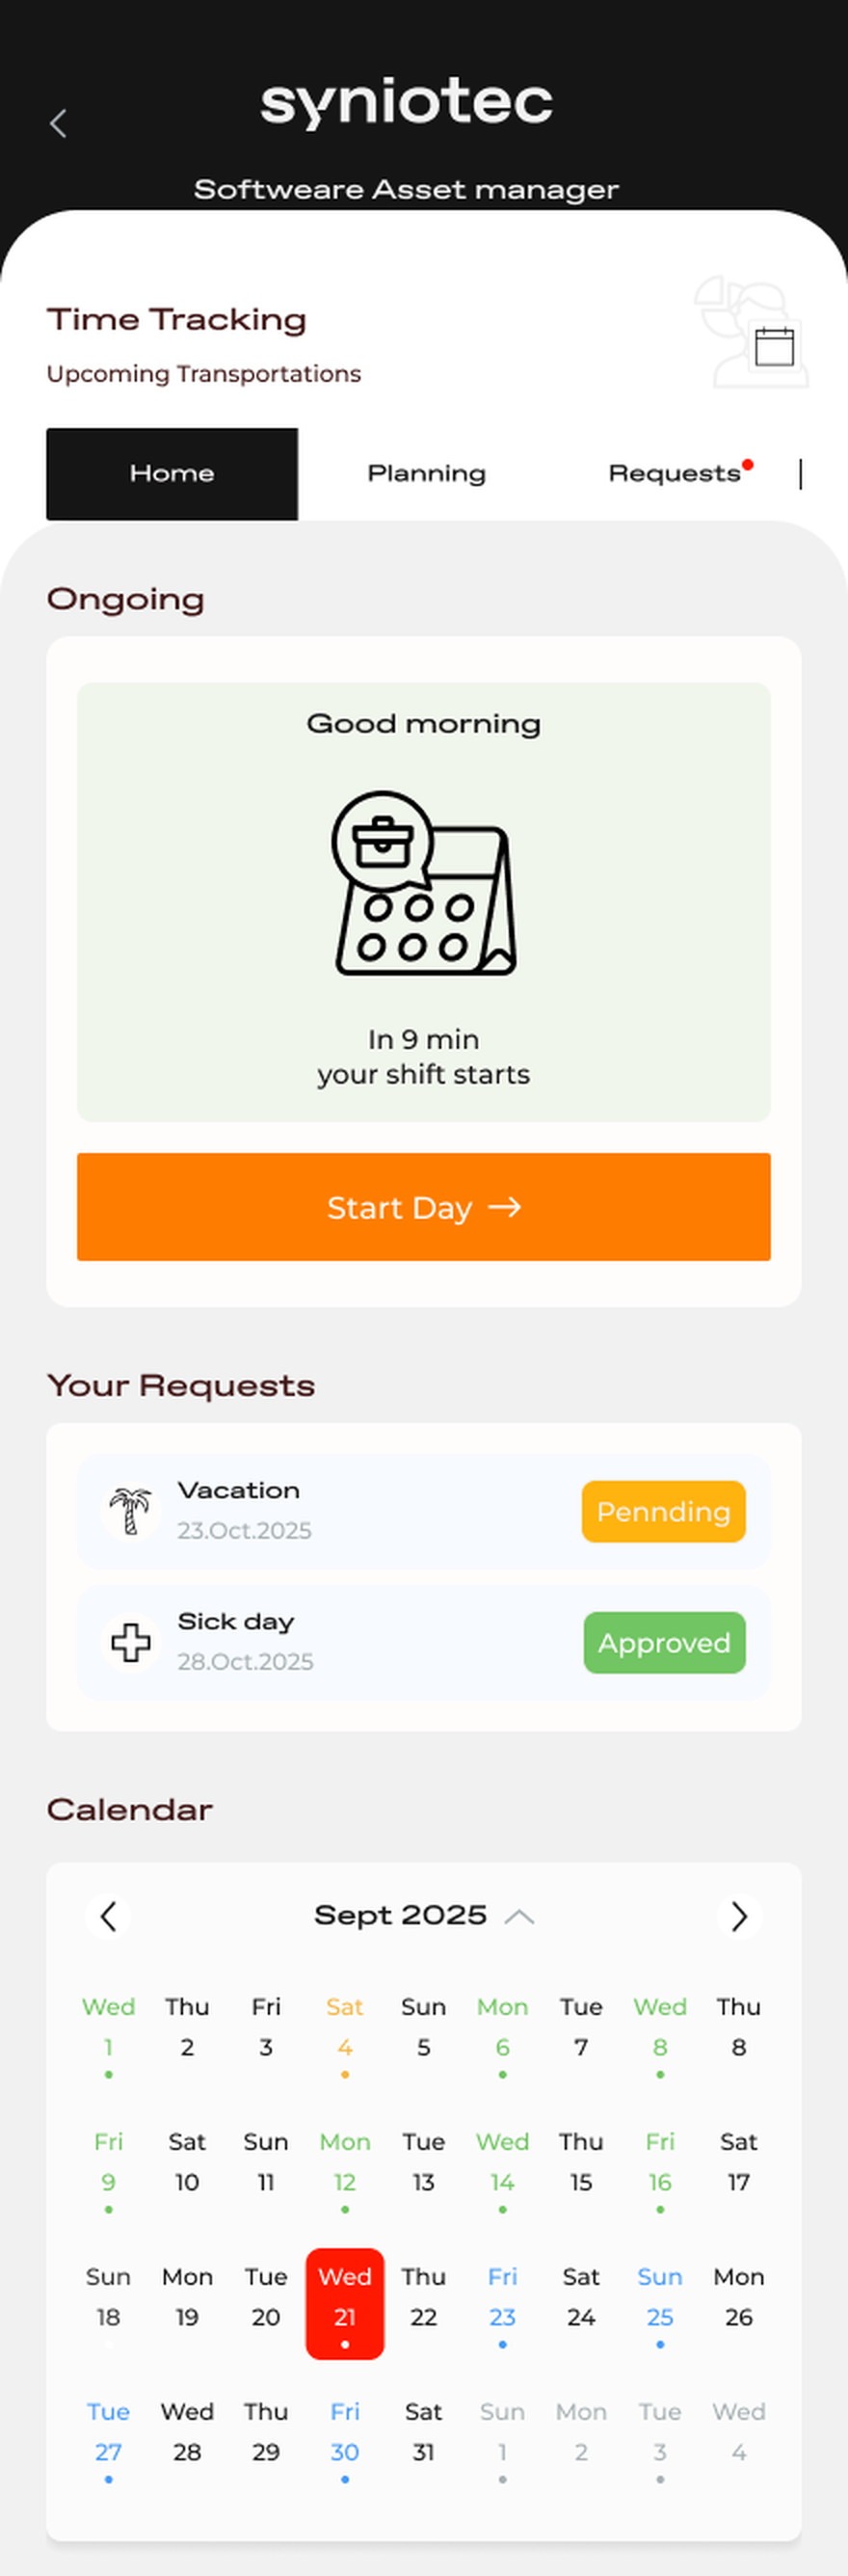
Task: Select Fri 23 in the calendar
Action: click(x=502, y=2303)
